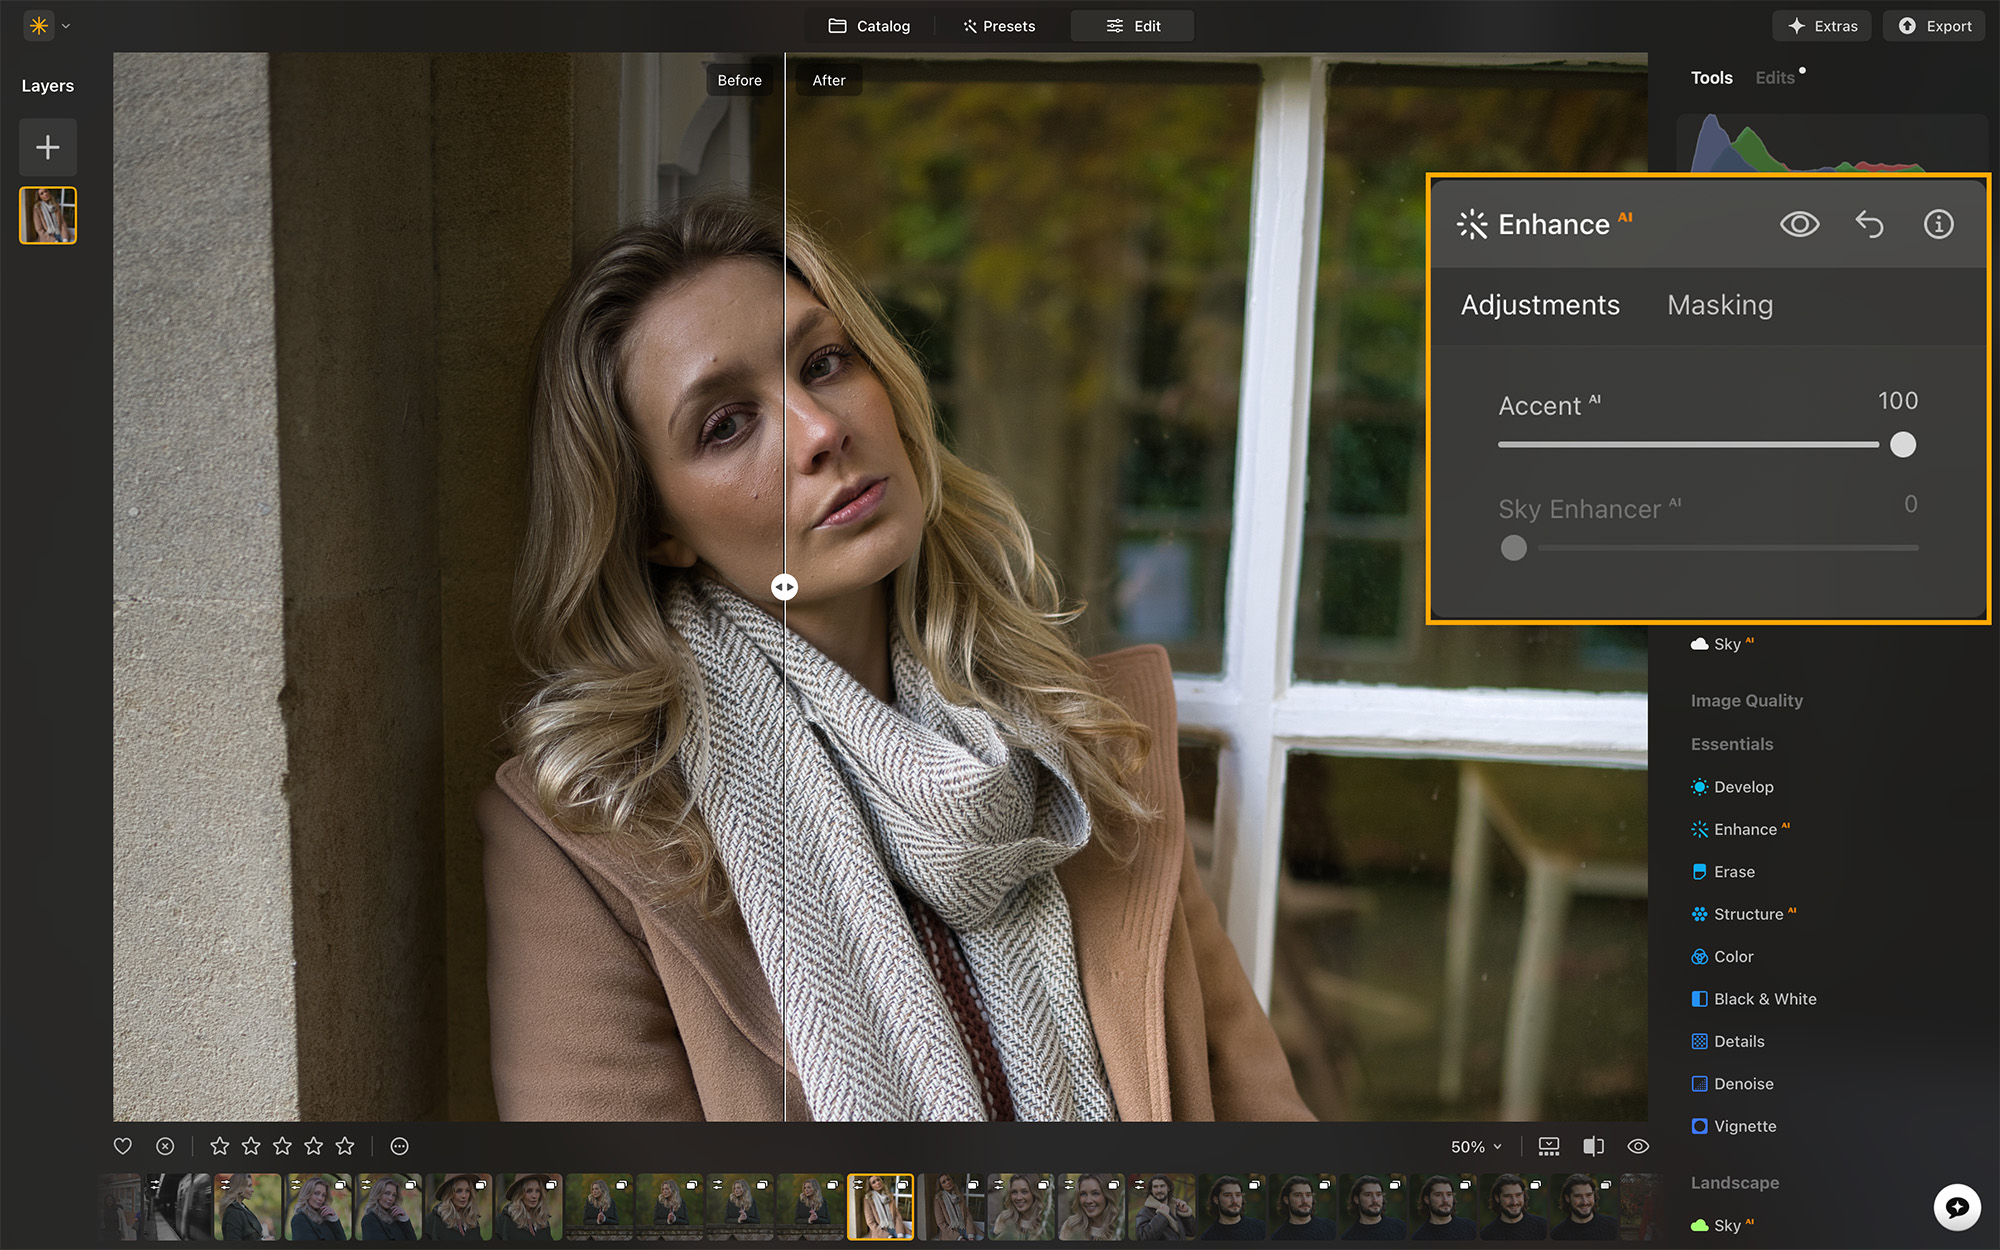Select the portrait layer thumbnail
The width and height of the screenshot is (2000, 1250).
point(48,215)
